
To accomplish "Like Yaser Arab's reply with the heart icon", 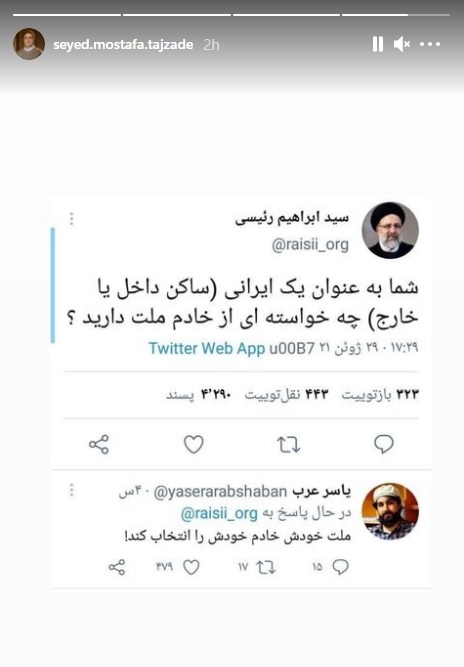I will (x=191, y=567).
